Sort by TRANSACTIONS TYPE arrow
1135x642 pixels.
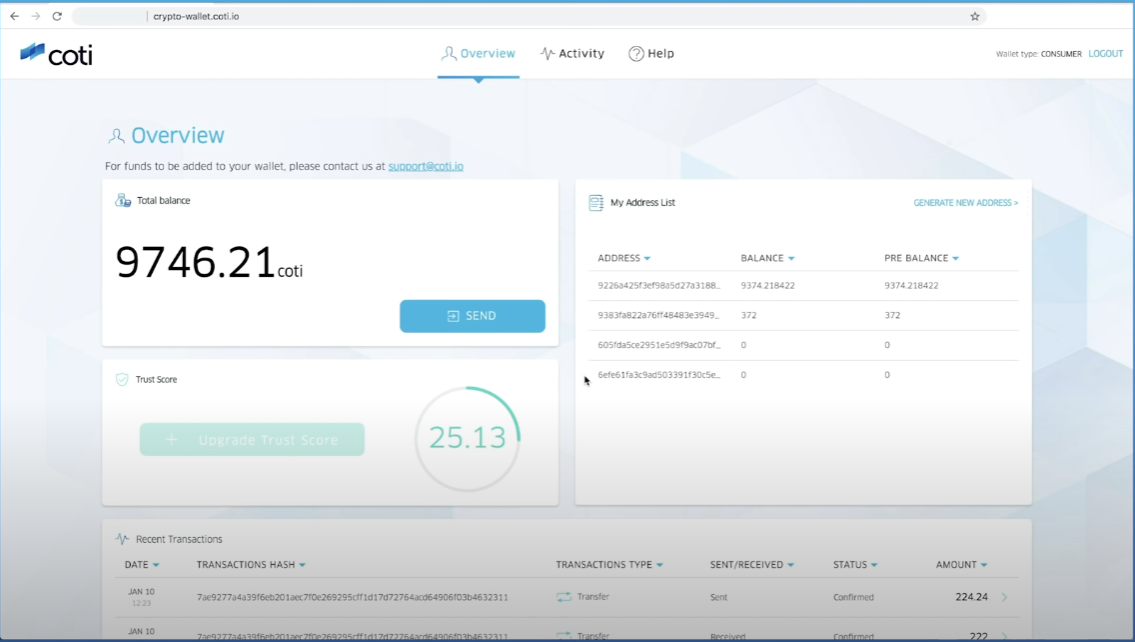[x=659, y=565]
